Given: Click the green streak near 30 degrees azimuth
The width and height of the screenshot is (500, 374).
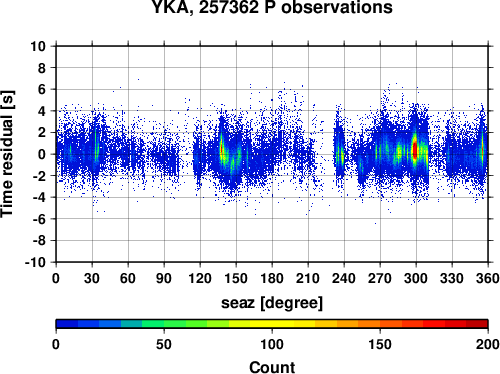Looking at the screenshot, I should point(95,147).
